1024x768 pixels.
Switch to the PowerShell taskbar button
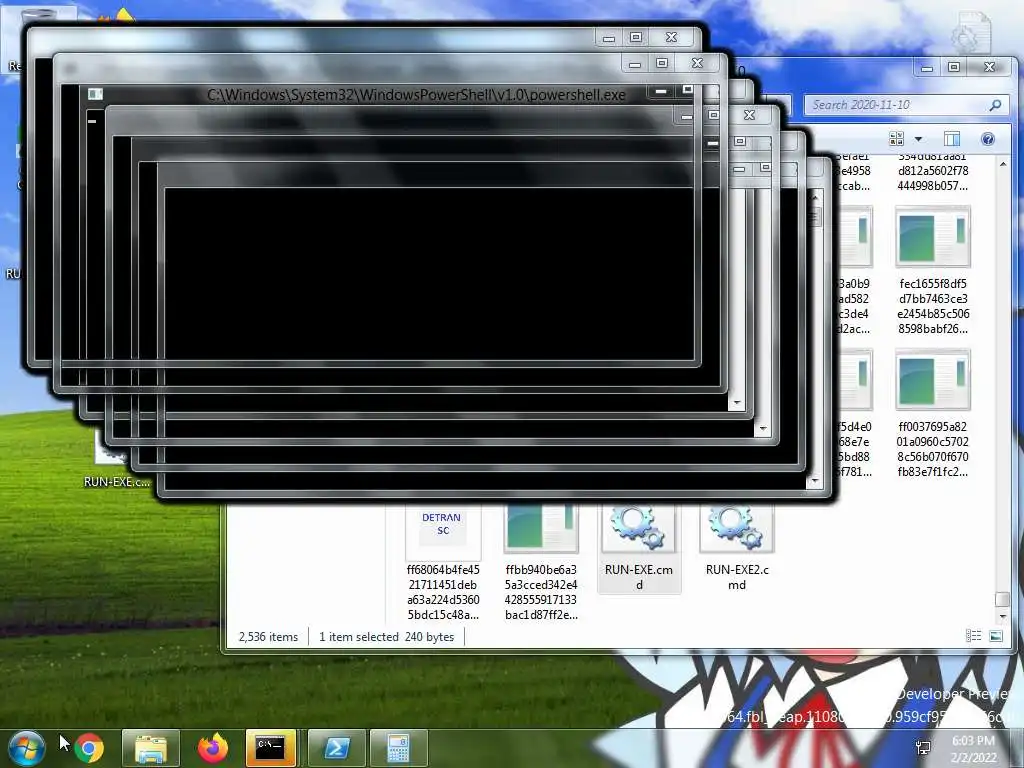click(336, 748)
